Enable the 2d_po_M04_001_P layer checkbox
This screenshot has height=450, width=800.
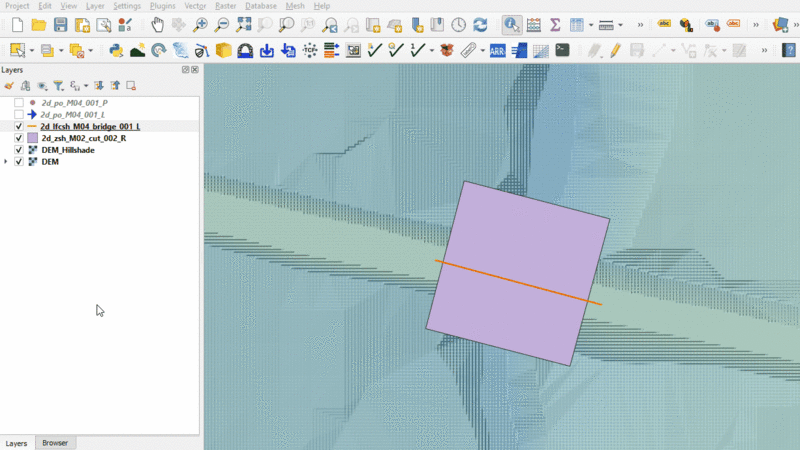click(x=19, y=103)
